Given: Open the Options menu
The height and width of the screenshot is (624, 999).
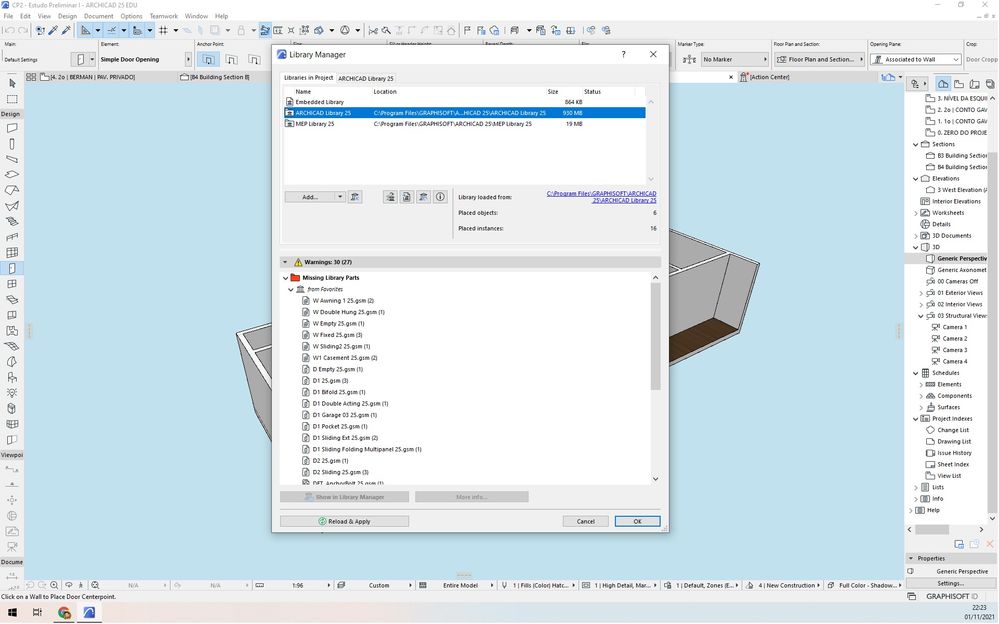Looking at the screenshot, I should [x=131, y=16].
